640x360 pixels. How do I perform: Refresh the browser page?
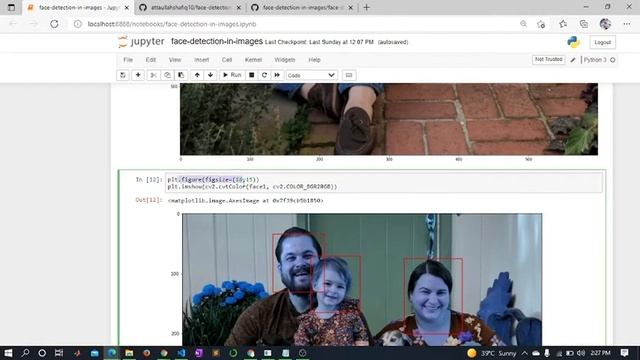[x=54, y=24]
